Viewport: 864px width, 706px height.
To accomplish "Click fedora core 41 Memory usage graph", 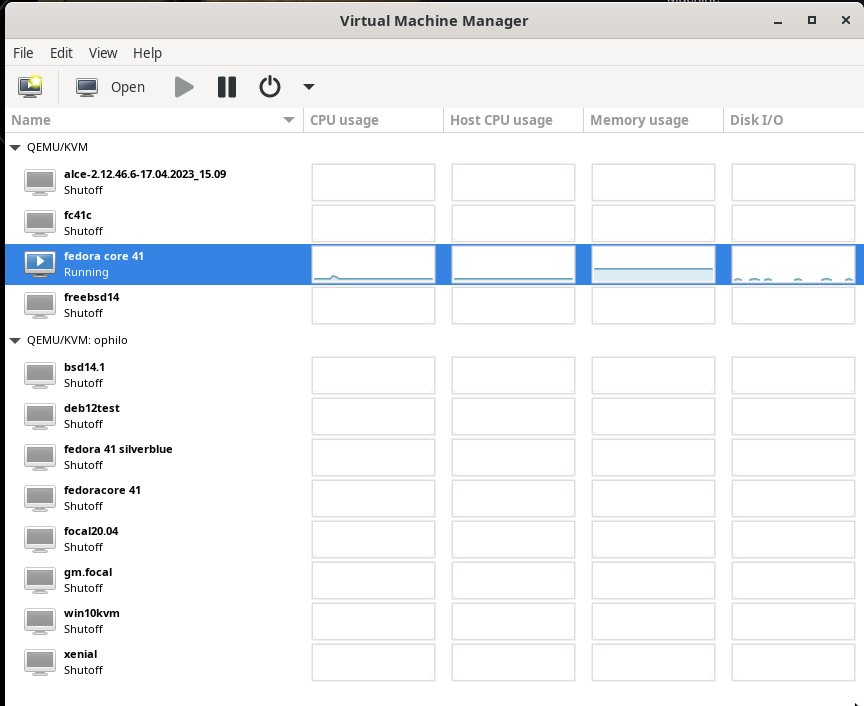I will (653, 265).
